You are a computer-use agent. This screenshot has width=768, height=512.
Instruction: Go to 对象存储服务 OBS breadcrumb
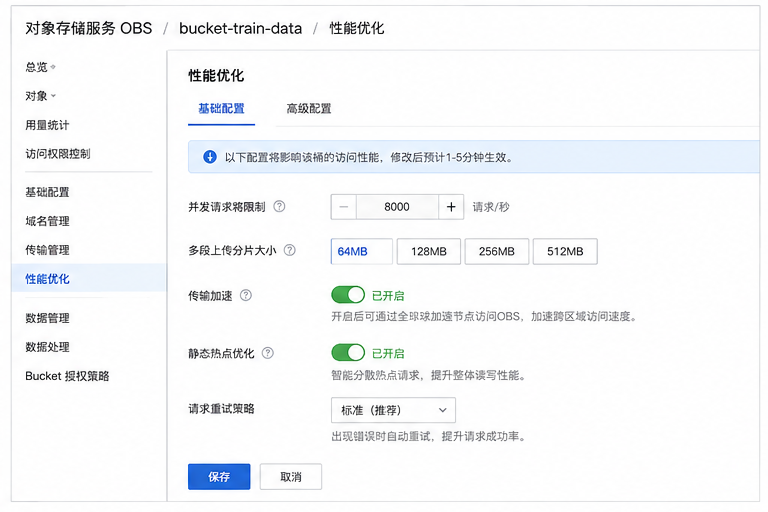89,28
